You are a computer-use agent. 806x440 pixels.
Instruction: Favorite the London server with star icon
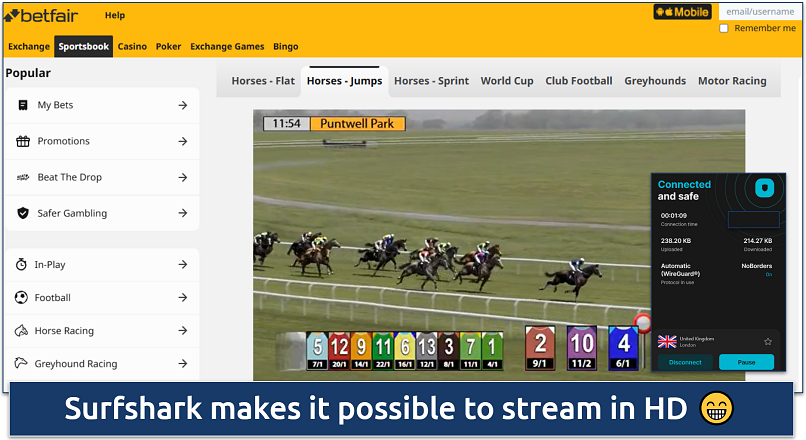[x=767, y=342]
